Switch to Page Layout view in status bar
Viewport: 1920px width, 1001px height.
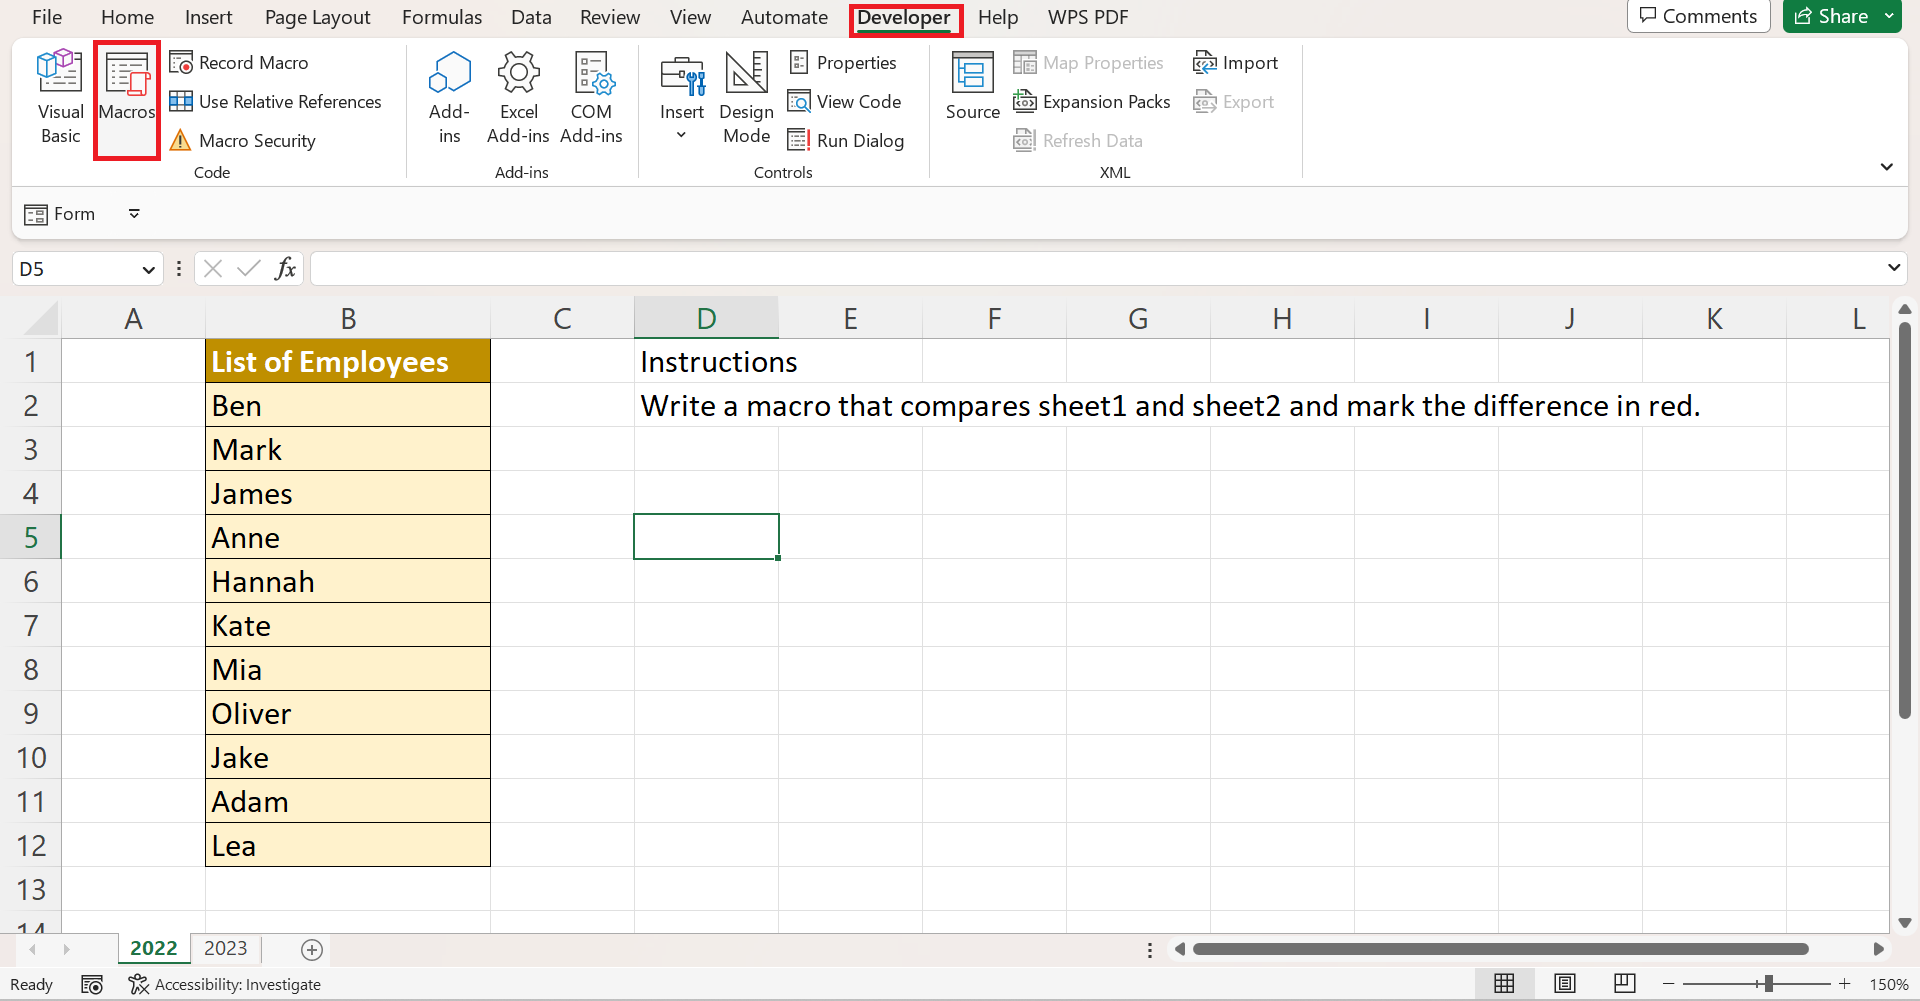(x=1564, y=984)
